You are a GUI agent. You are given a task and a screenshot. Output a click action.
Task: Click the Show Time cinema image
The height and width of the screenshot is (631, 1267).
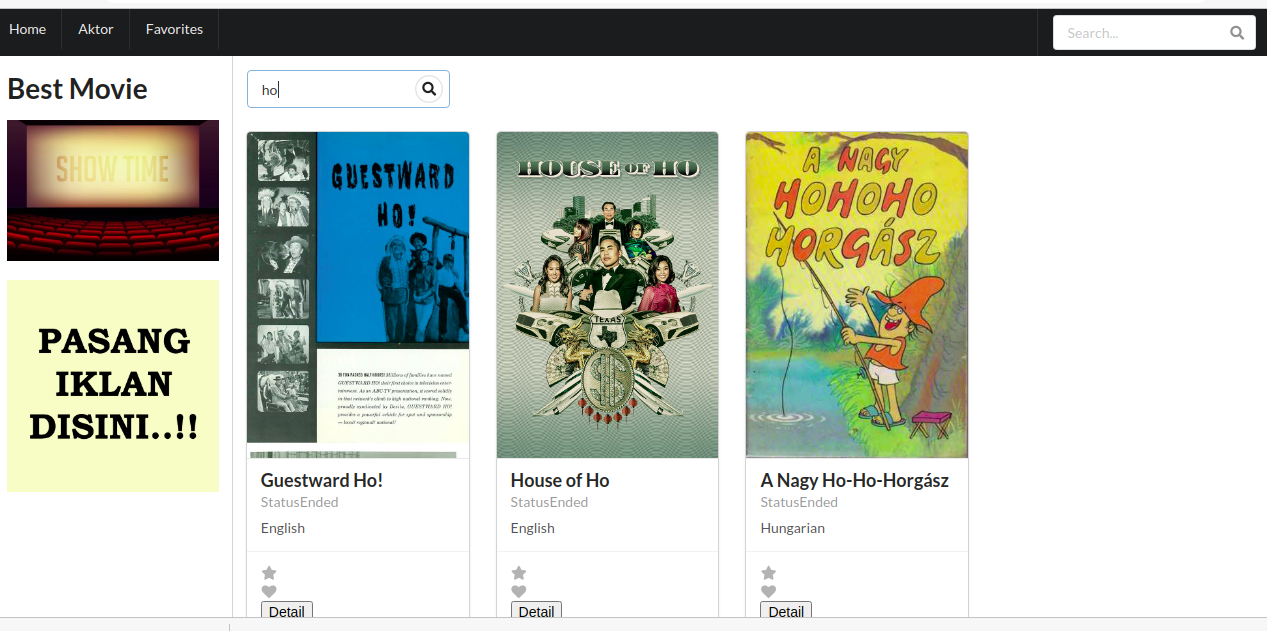click(113, 190)
